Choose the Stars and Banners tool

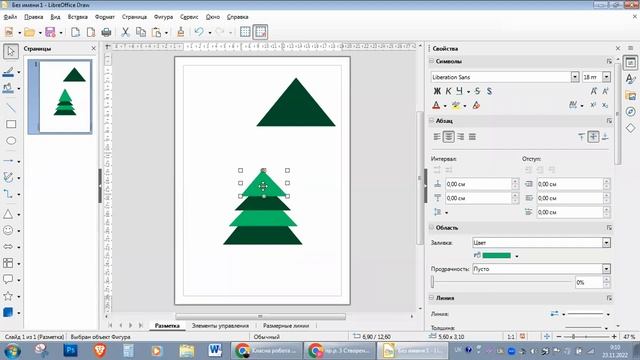coord(8,296)
